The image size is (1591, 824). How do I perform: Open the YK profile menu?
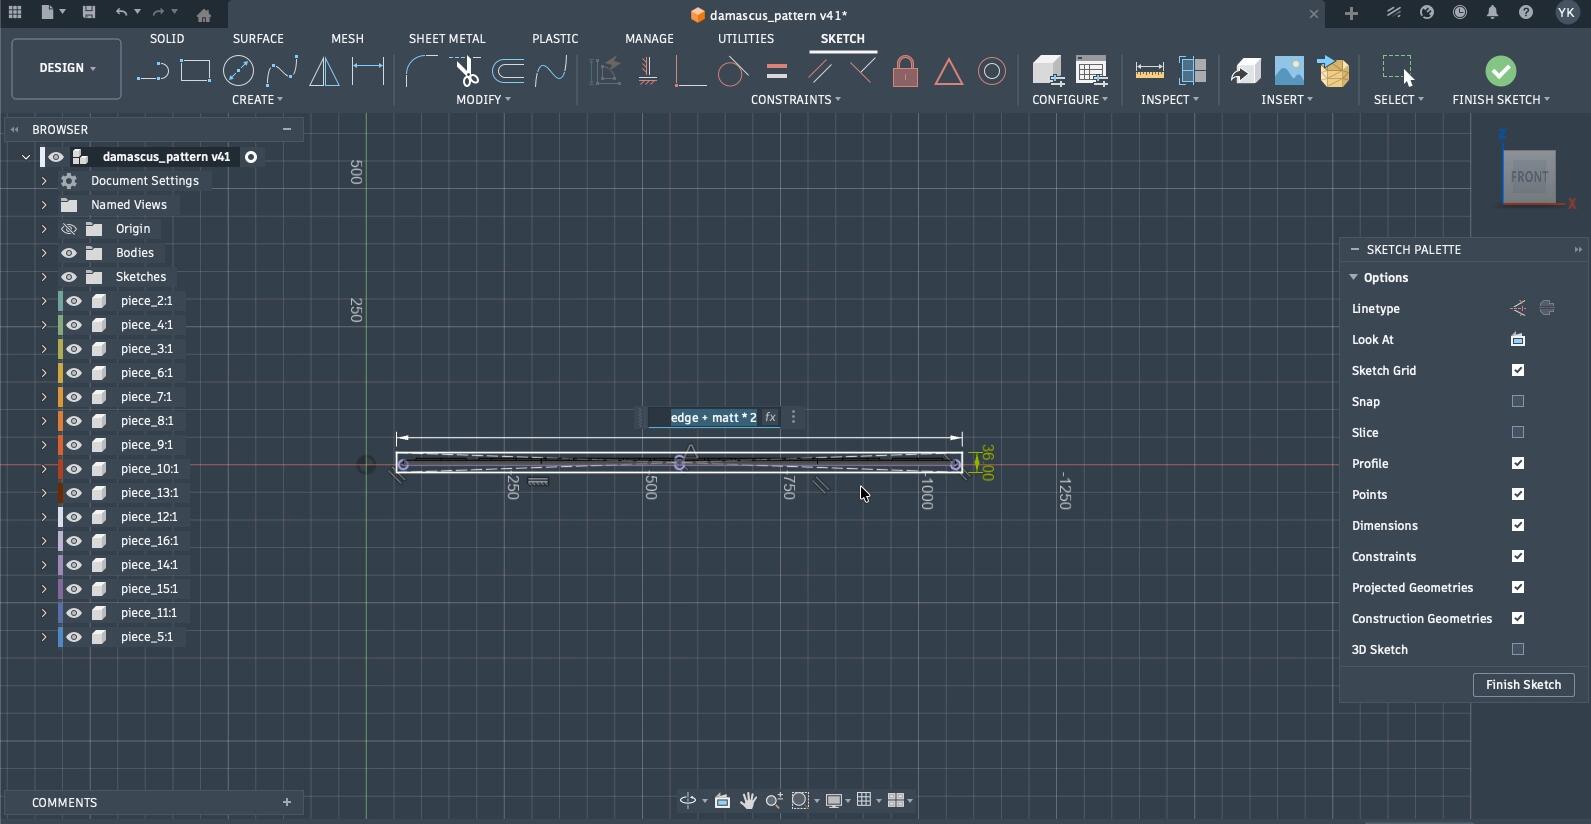1566,13
